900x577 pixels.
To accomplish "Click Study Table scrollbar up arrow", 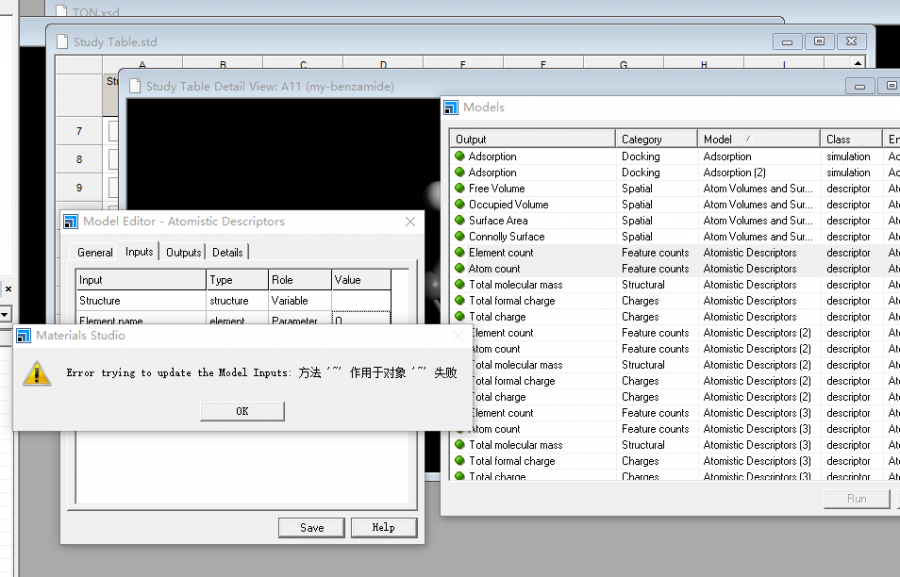I will (x=858, y=63).
